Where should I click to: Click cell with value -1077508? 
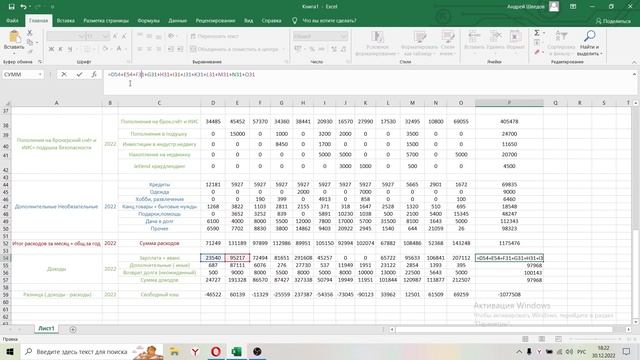tap(509, 294)
